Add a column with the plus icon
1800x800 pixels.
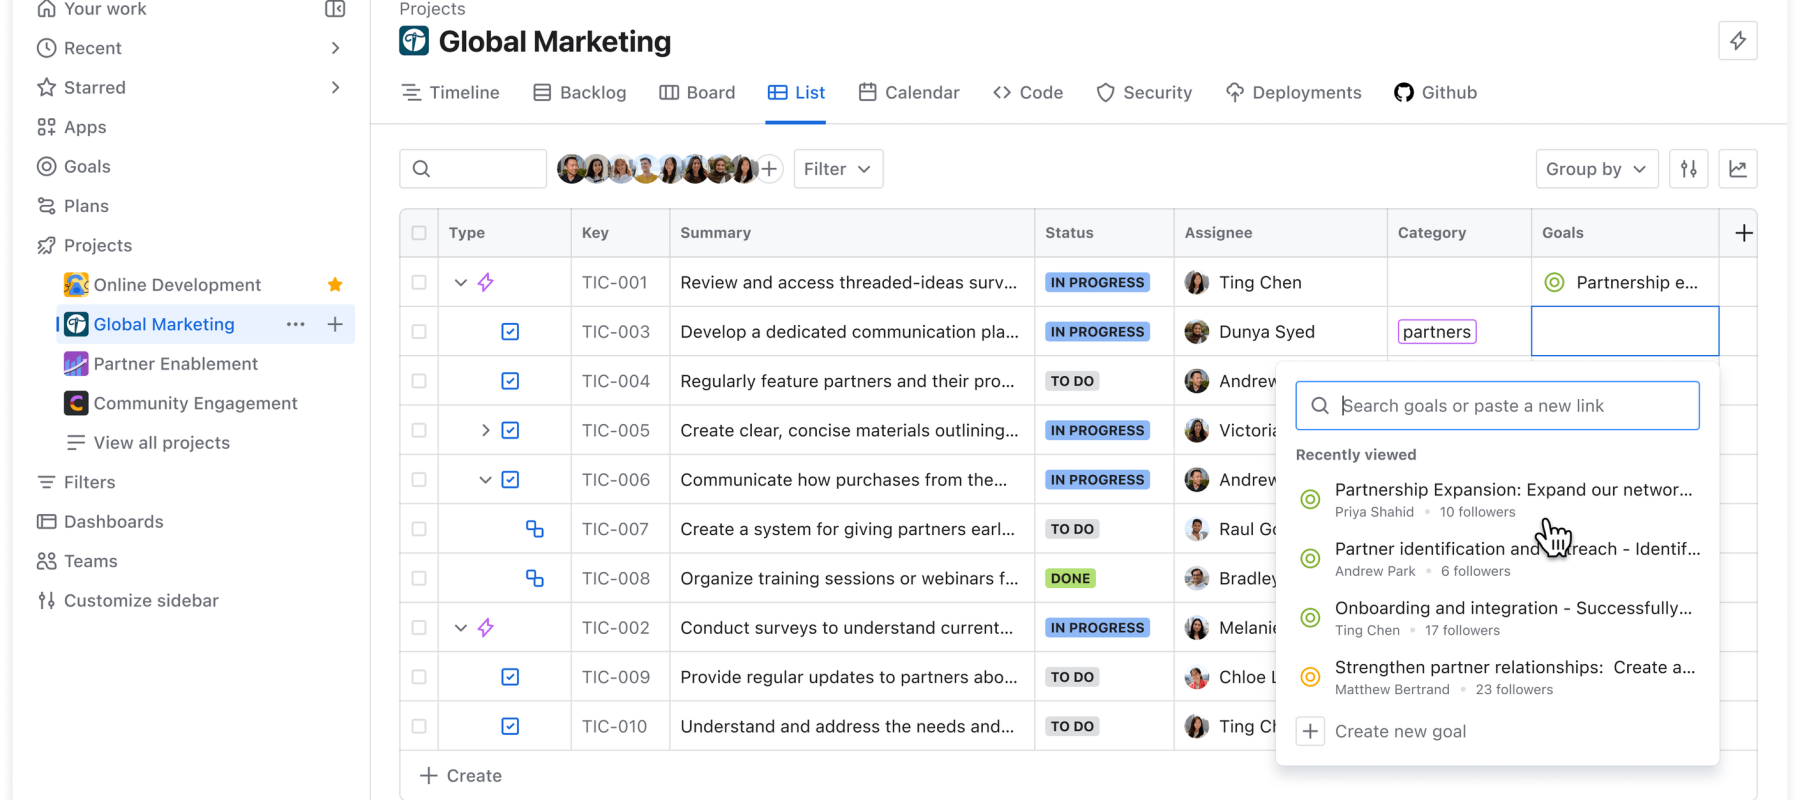(x=1744, y=233)
